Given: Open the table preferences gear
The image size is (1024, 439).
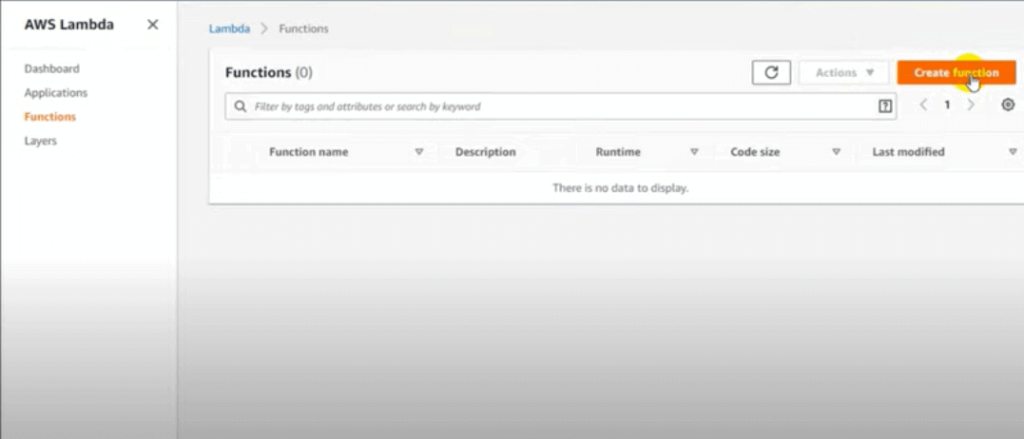Looking at the screenshot, I should (x=1008, y=105).
